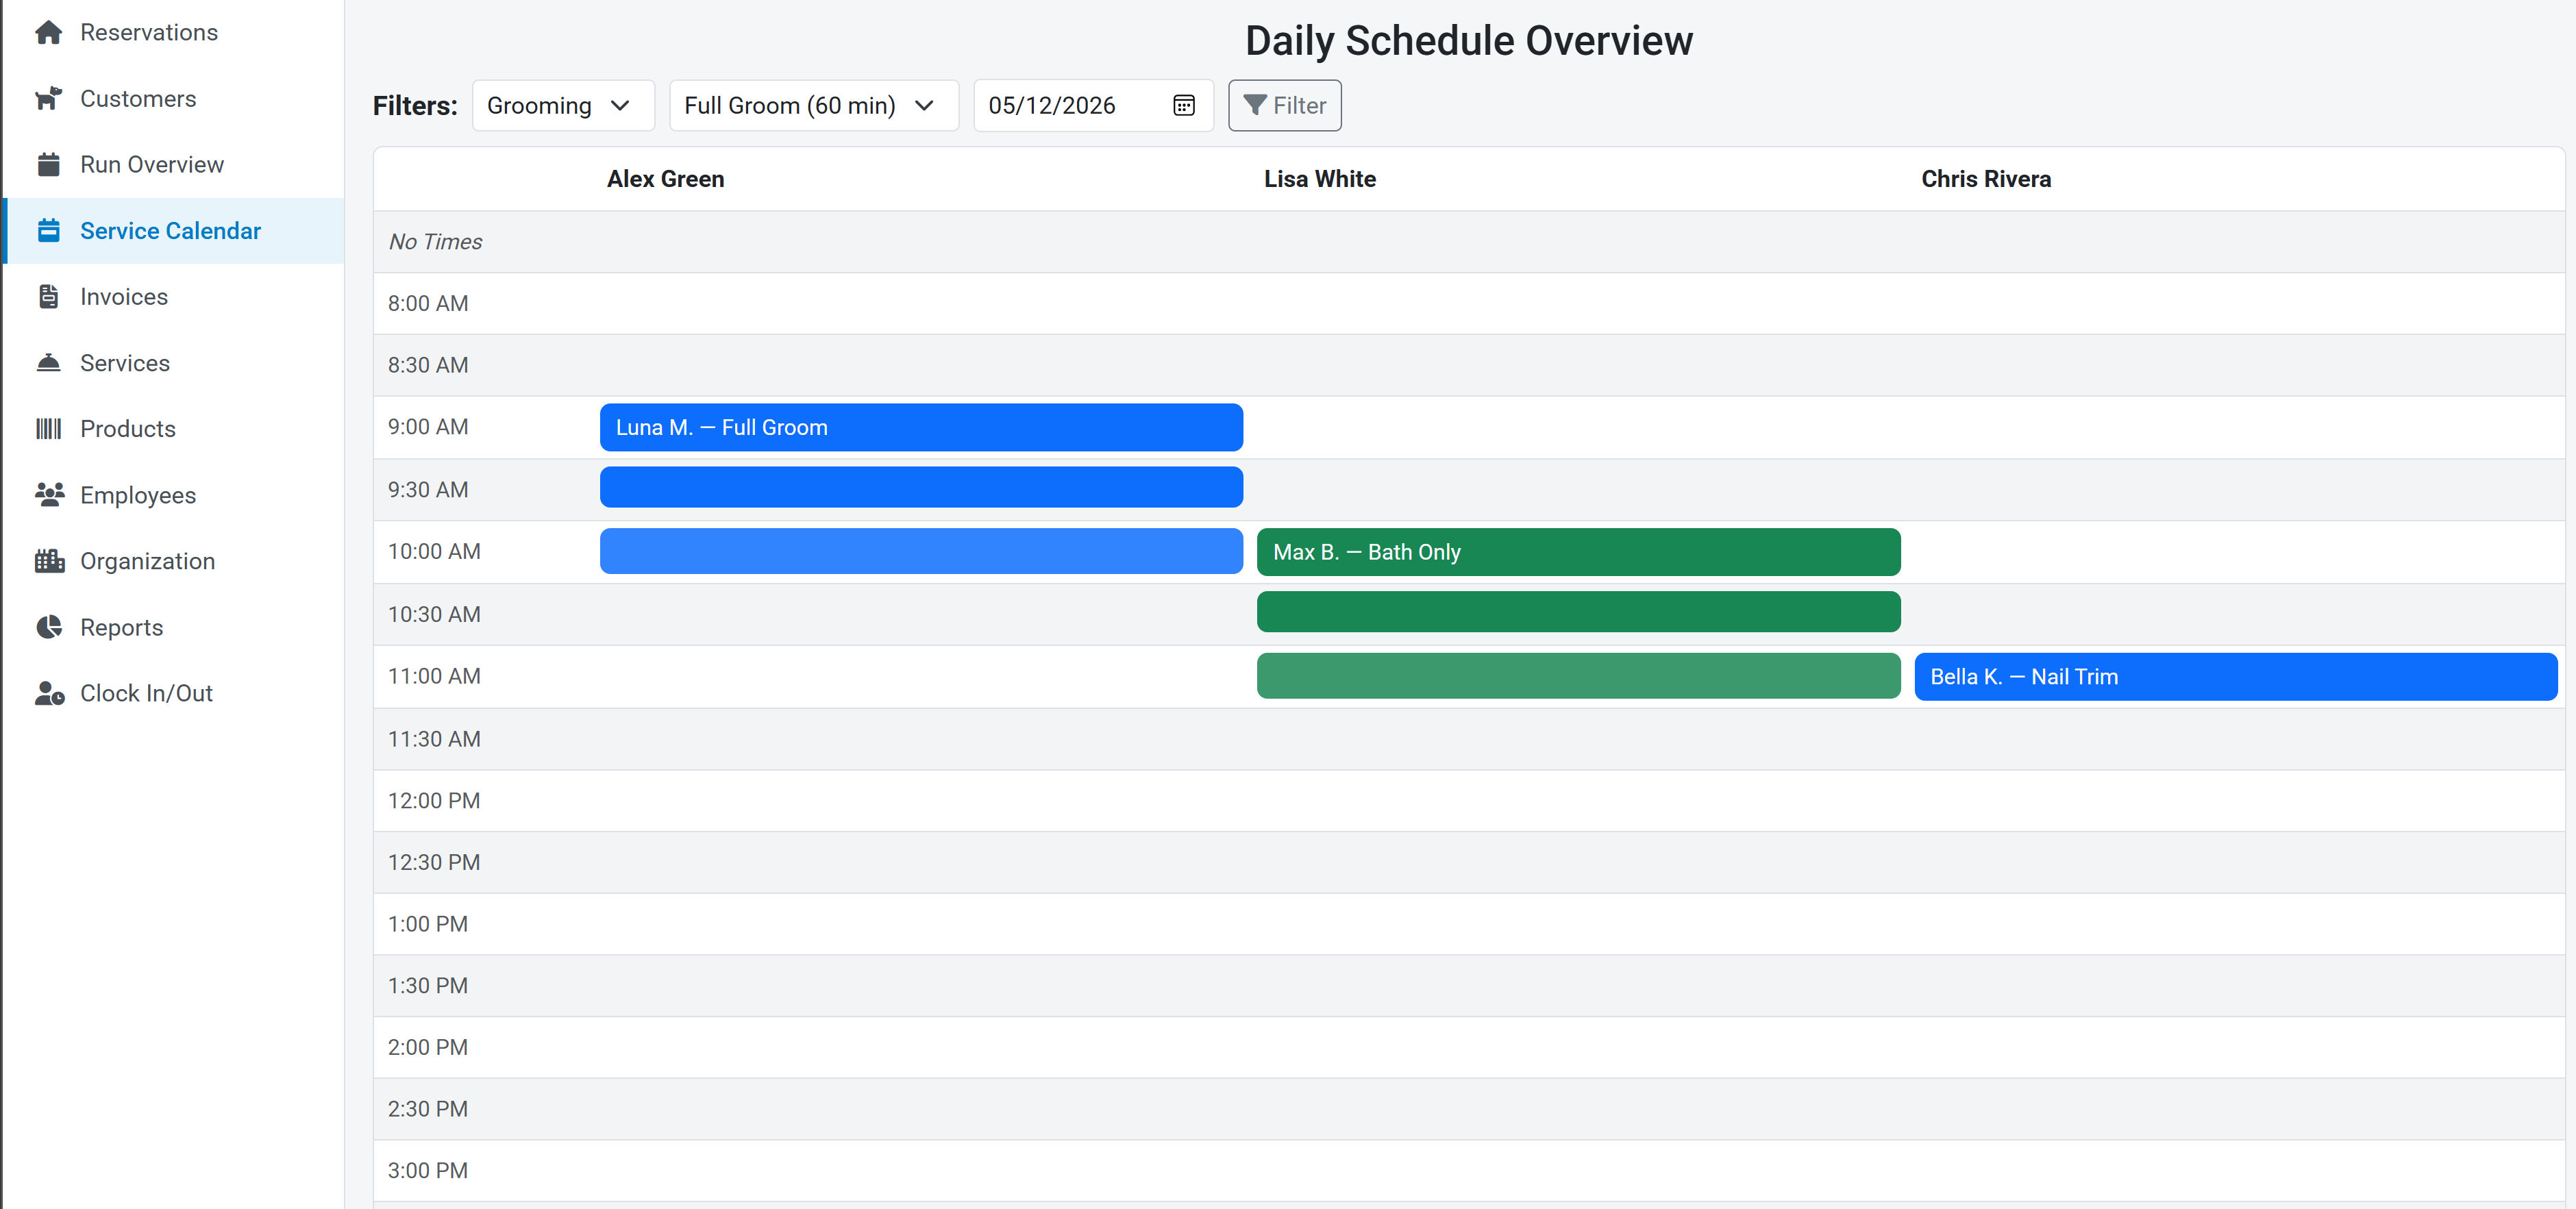The height and width of the screenshot is (1209, 2576).
Task: Open the Products section
Action: 174,429
